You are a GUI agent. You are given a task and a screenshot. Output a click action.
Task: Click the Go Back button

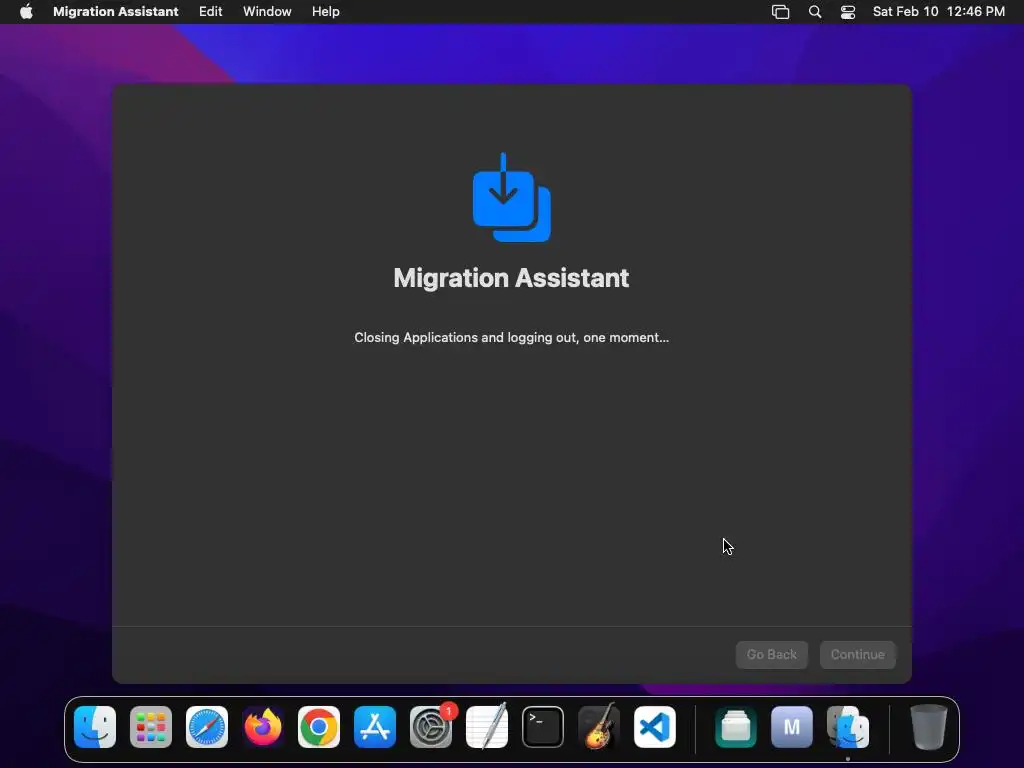tap(771, 654)
